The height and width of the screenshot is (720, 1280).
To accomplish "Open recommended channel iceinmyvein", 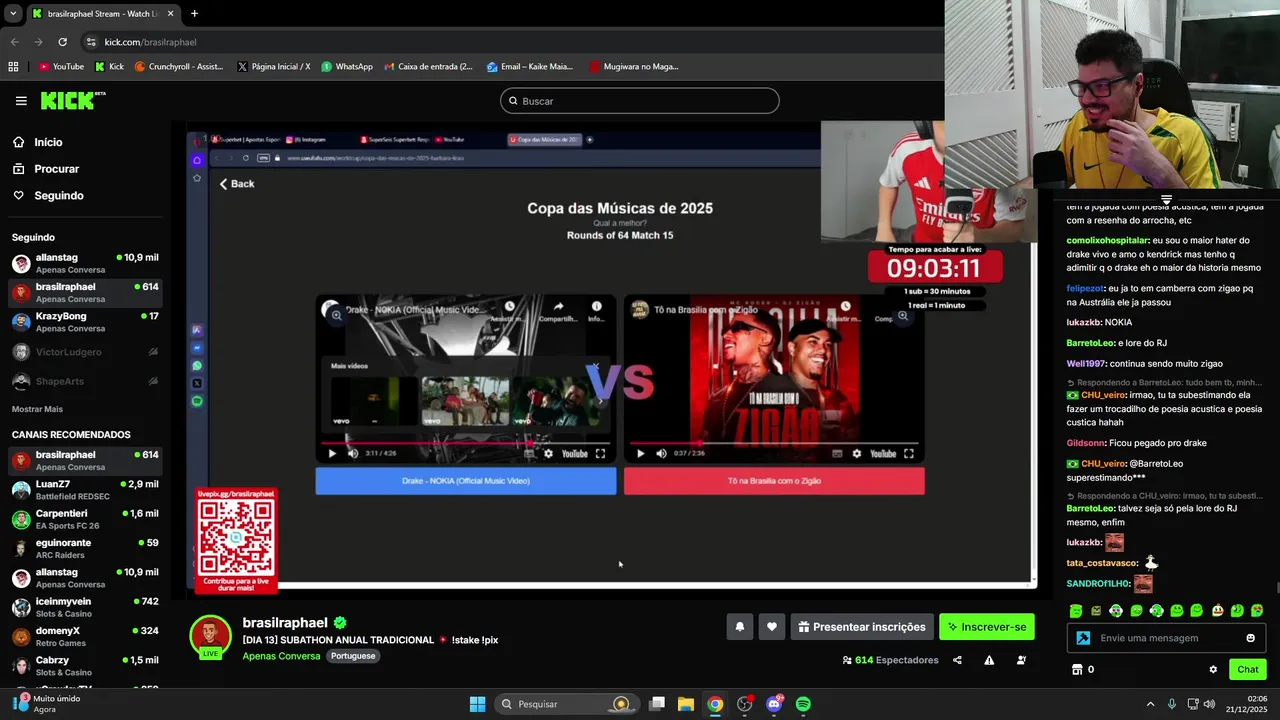I will coord(85,607).
